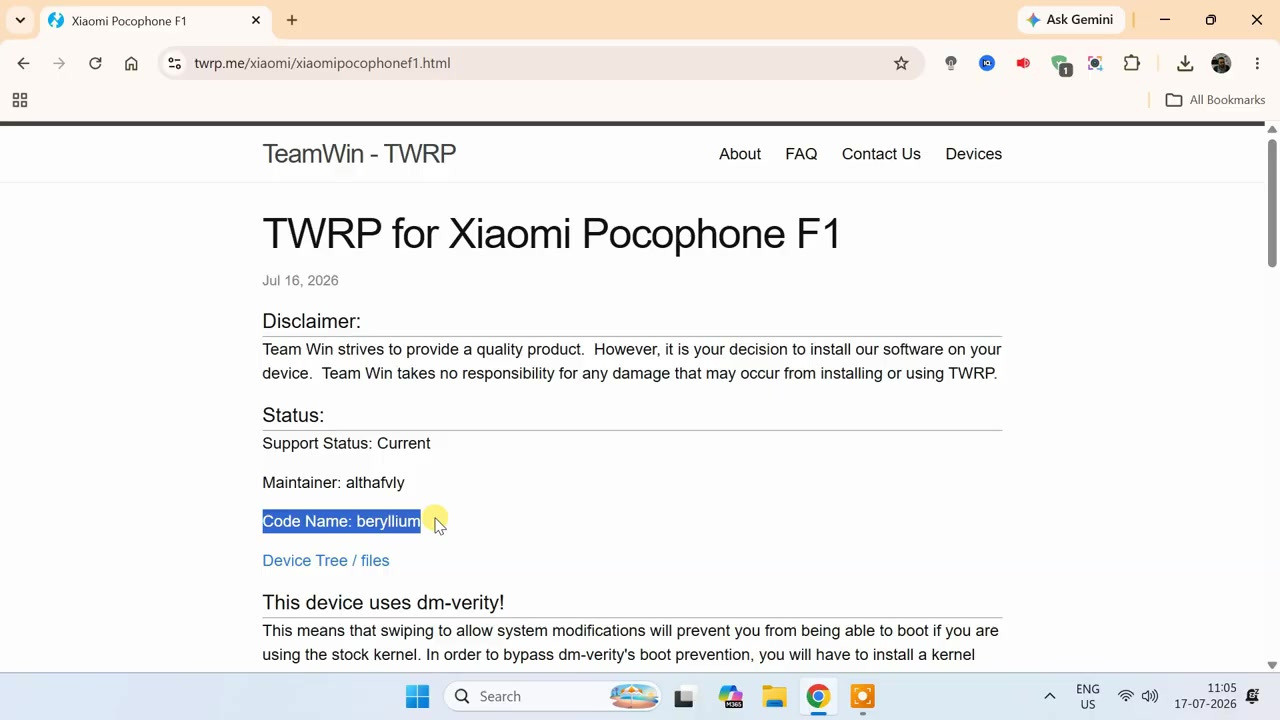Click the Windows taskbar Search box
This screenshot has height=720, width=1280.
click(554, 696)
